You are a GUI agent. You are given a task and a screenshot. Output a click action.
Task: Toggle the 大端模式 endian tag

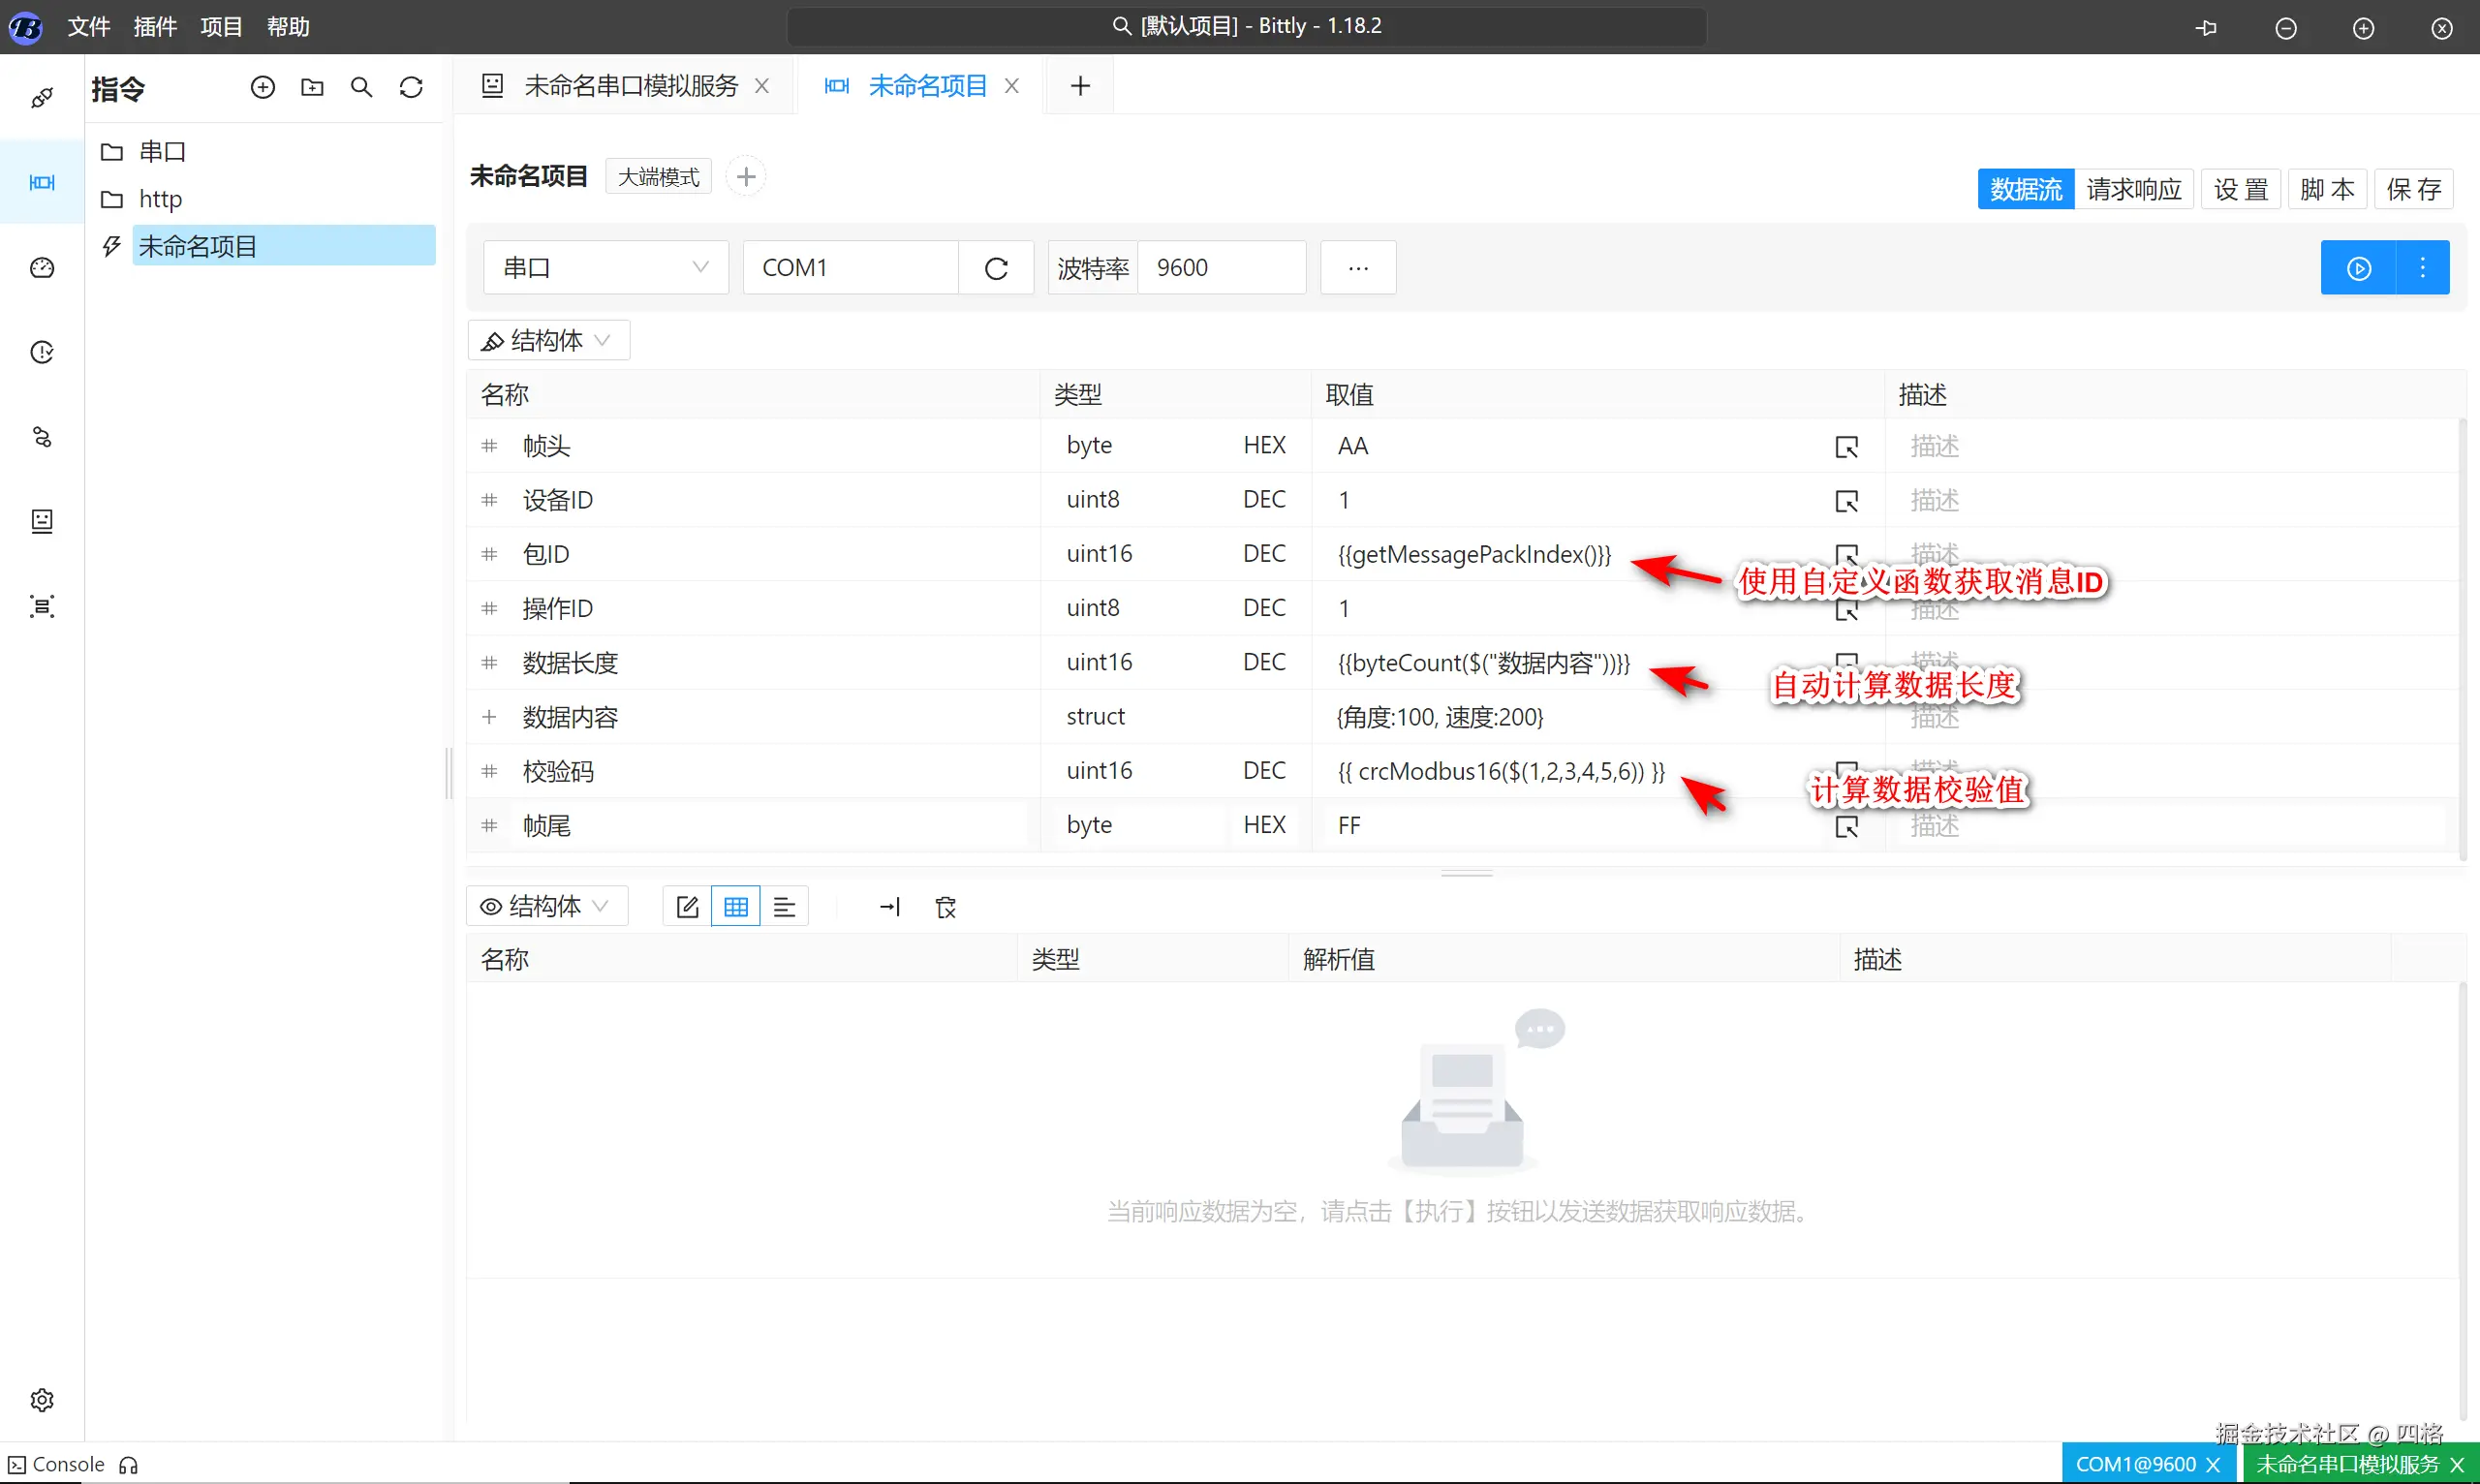click(x=658, y=177)
